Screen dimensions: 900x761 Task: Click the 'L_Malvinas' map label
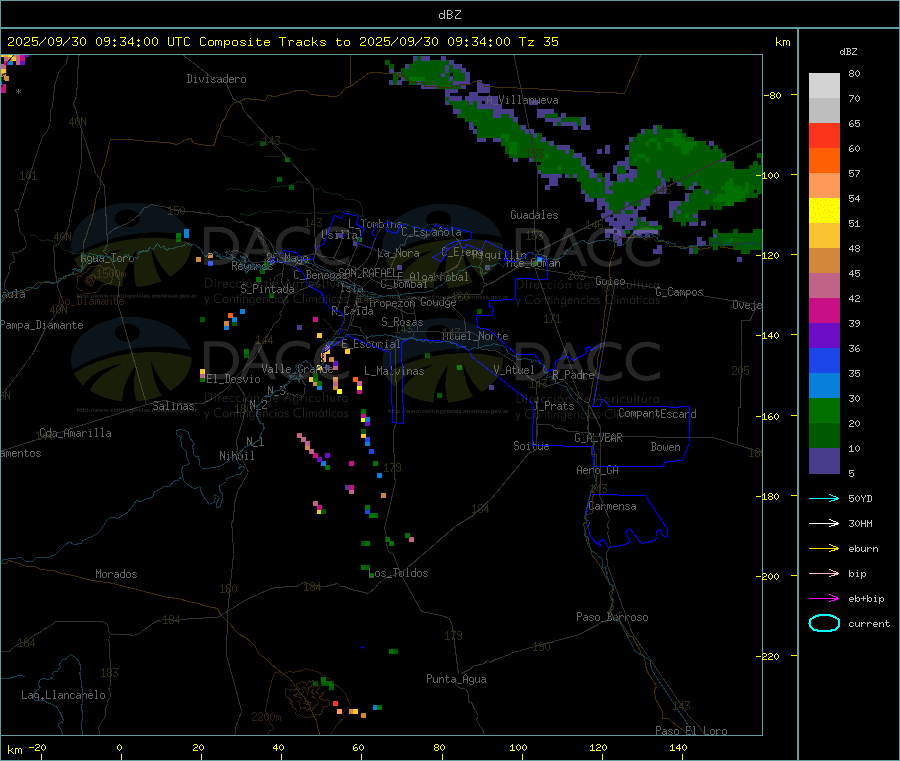coord(394,372)
